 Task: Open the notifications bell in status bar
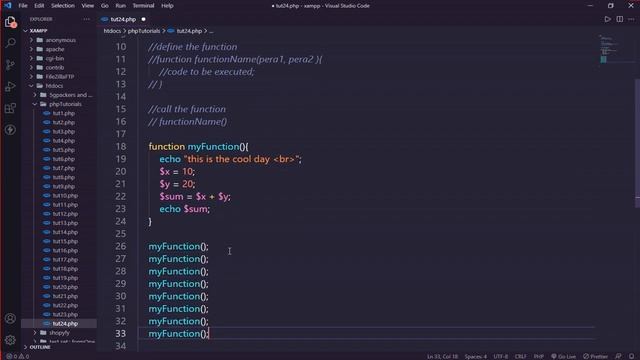pos(631,356)
